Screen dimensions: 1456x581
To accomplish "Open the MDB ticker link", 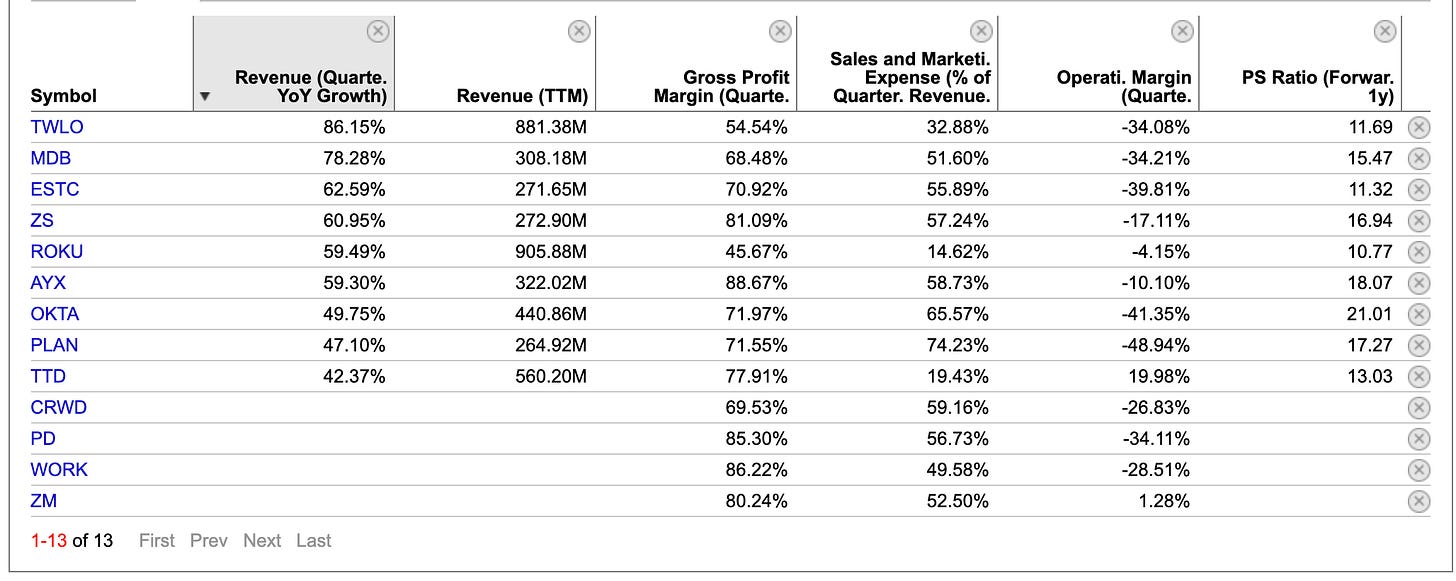I will [x=51, y=158].
